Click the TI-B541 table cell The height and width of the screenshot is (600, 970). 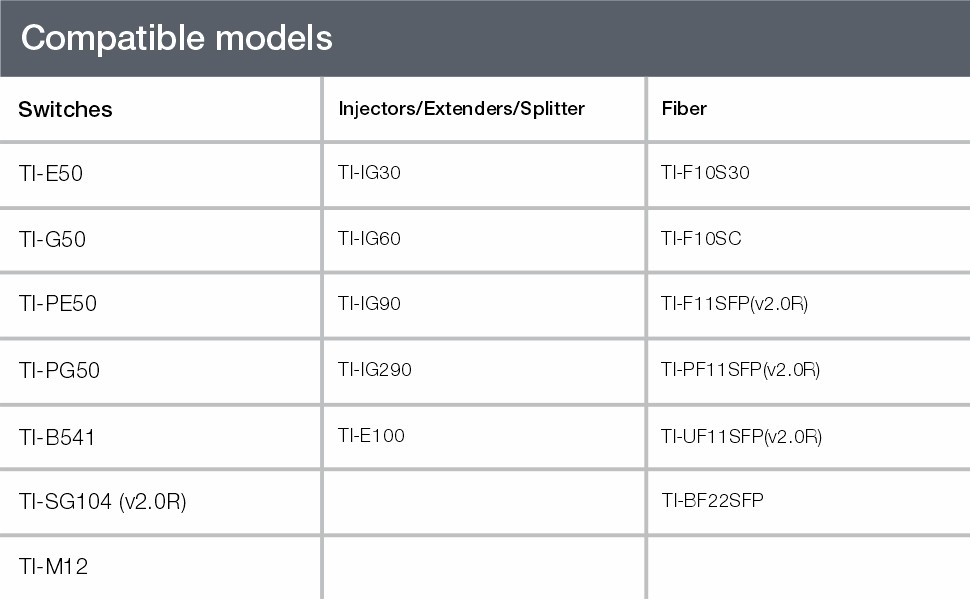coord(57,436)
